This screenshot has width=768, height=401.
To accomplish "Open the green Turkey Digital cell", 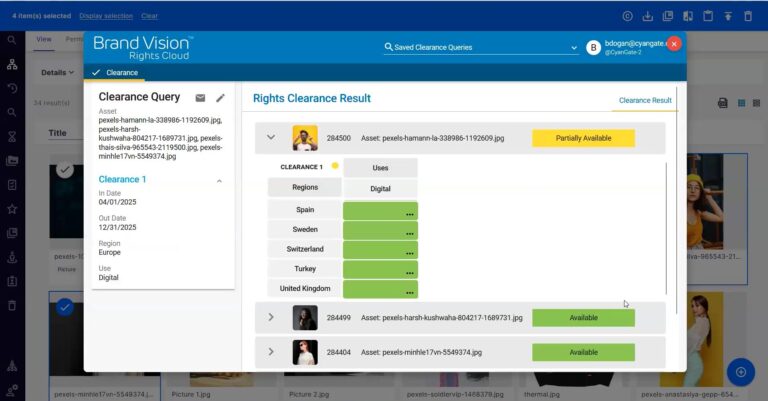I will (380, 269).
